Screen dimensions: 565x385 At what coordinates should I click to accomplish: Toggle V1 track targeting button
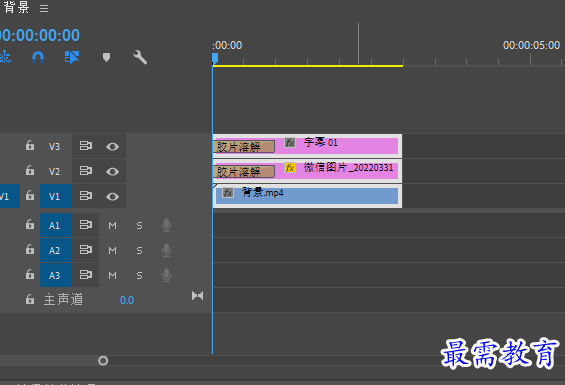[56, 196]
